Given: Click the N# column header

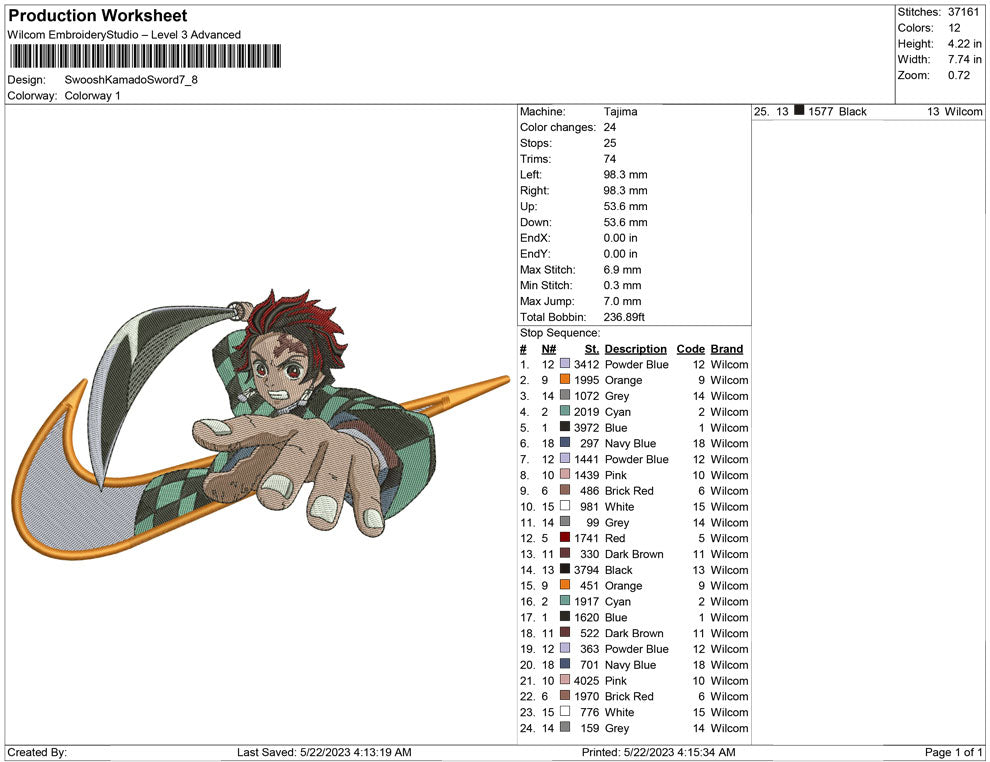Looking at the screenshot, I should click(548, 349).
